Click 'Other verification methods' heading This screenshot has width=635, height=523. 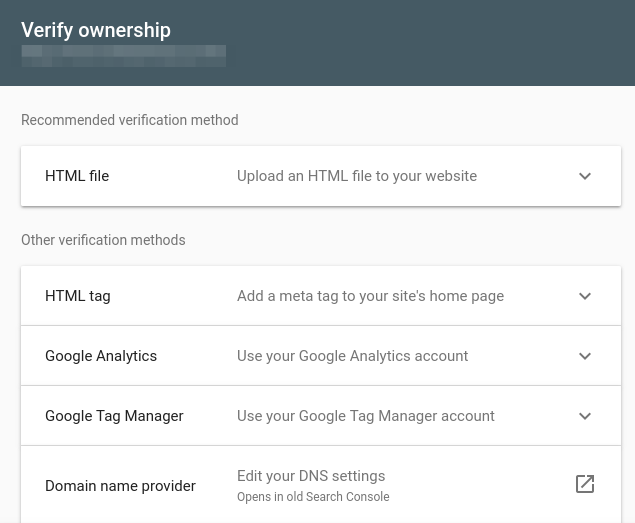coord(103,240)
